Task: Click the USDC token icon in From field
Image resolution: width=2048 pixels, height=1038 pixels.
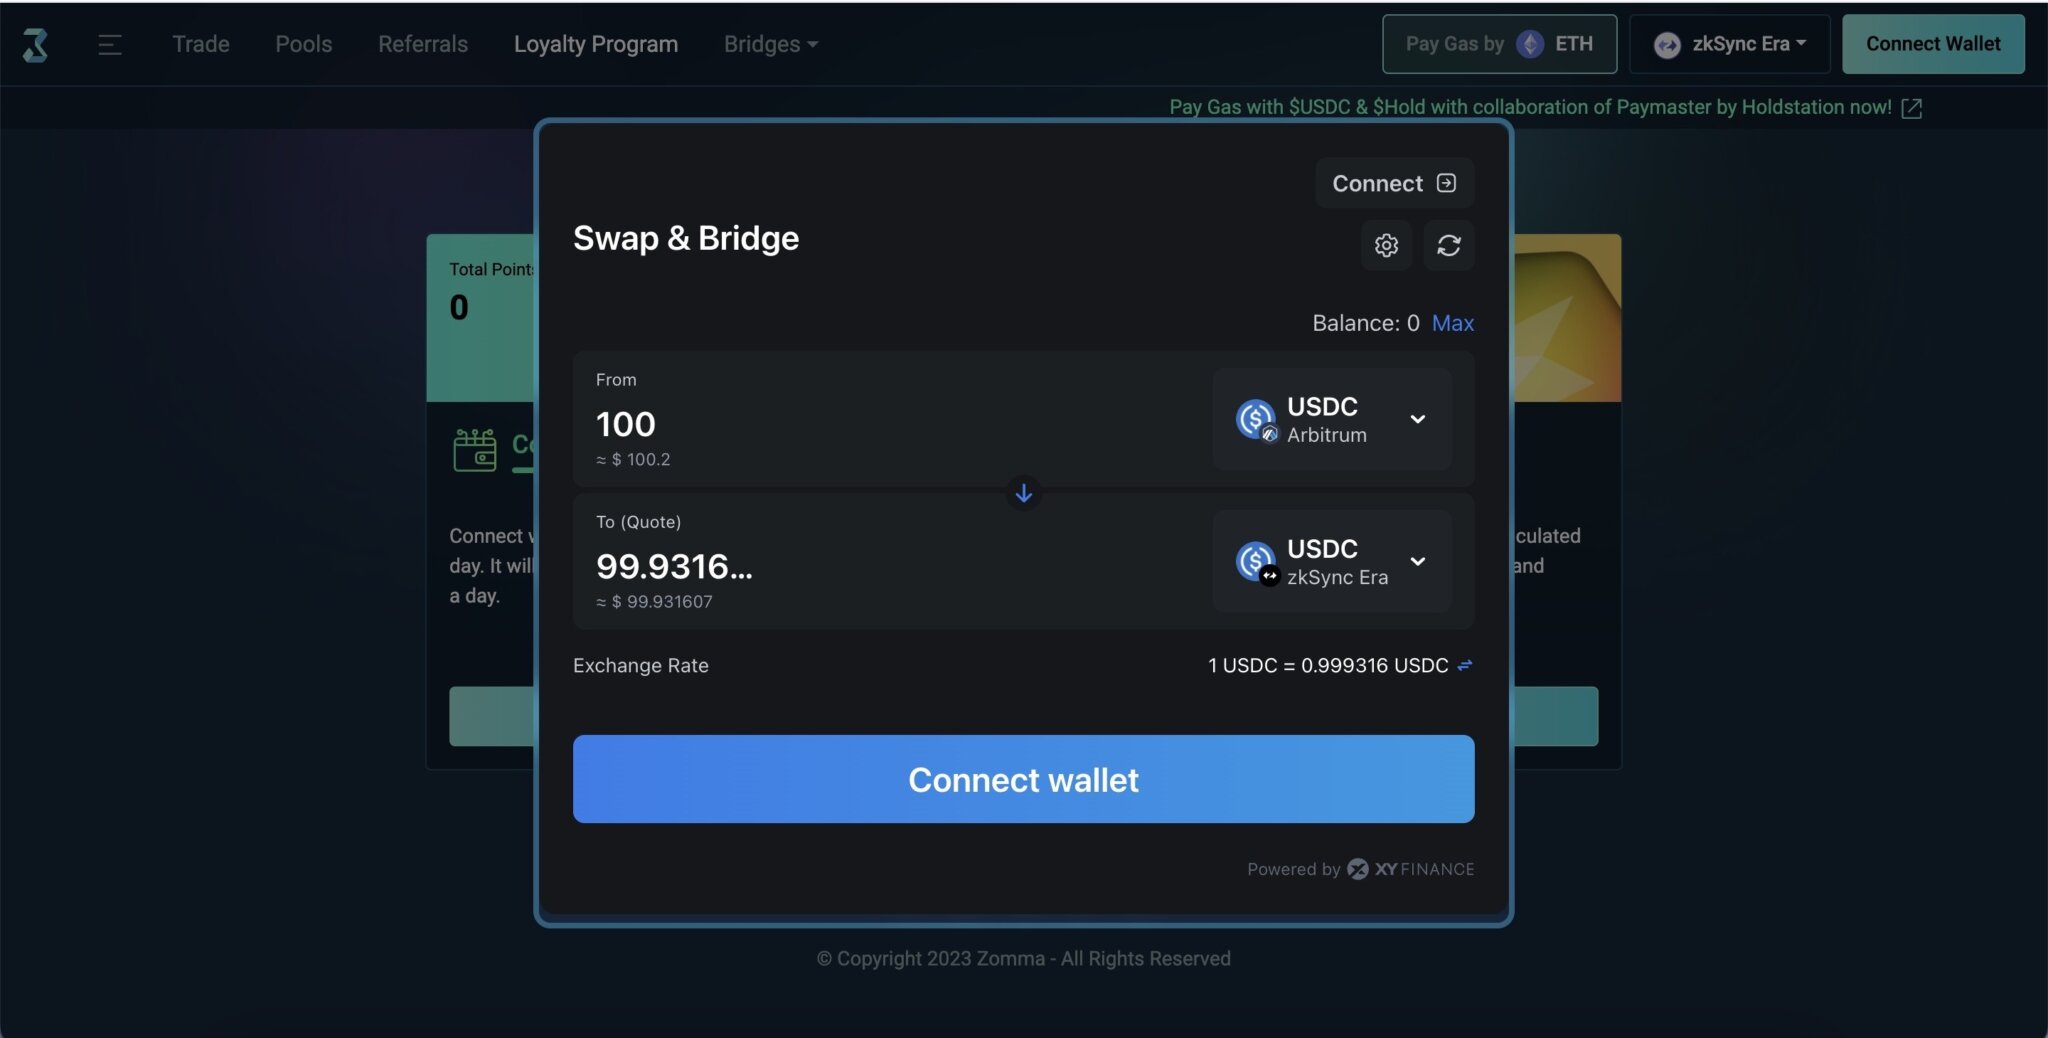Action: [1254, 418]
